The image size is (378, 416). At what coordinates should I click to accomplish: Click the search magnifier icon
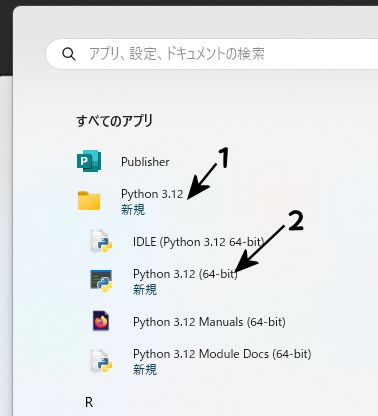coord(69,54)
